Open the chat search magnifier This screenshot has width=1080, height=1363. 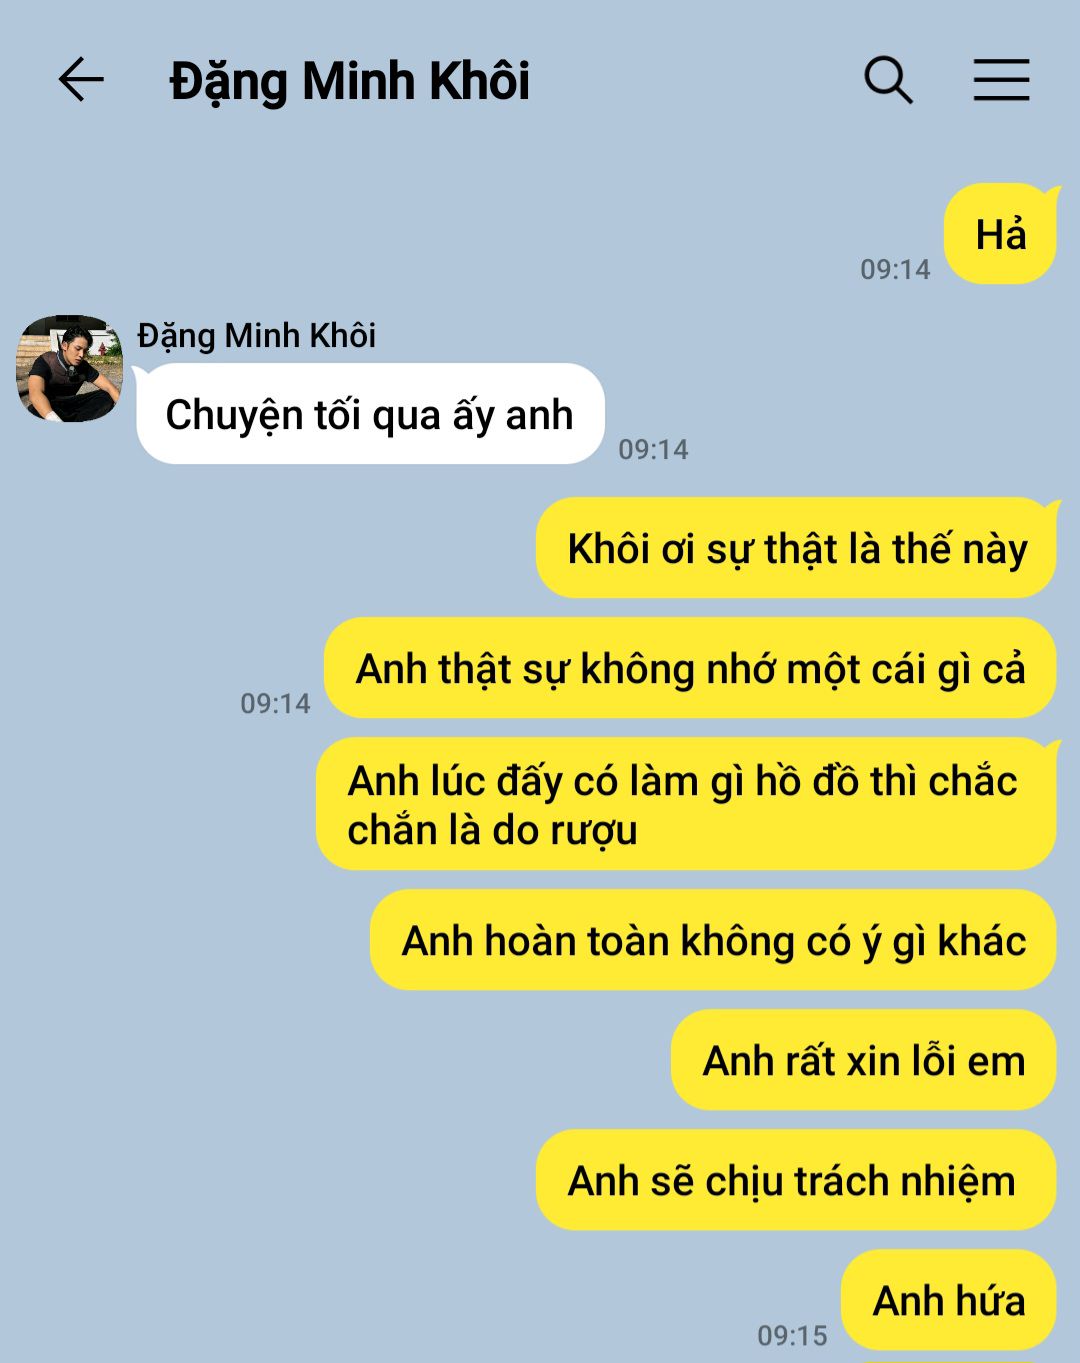888,80
